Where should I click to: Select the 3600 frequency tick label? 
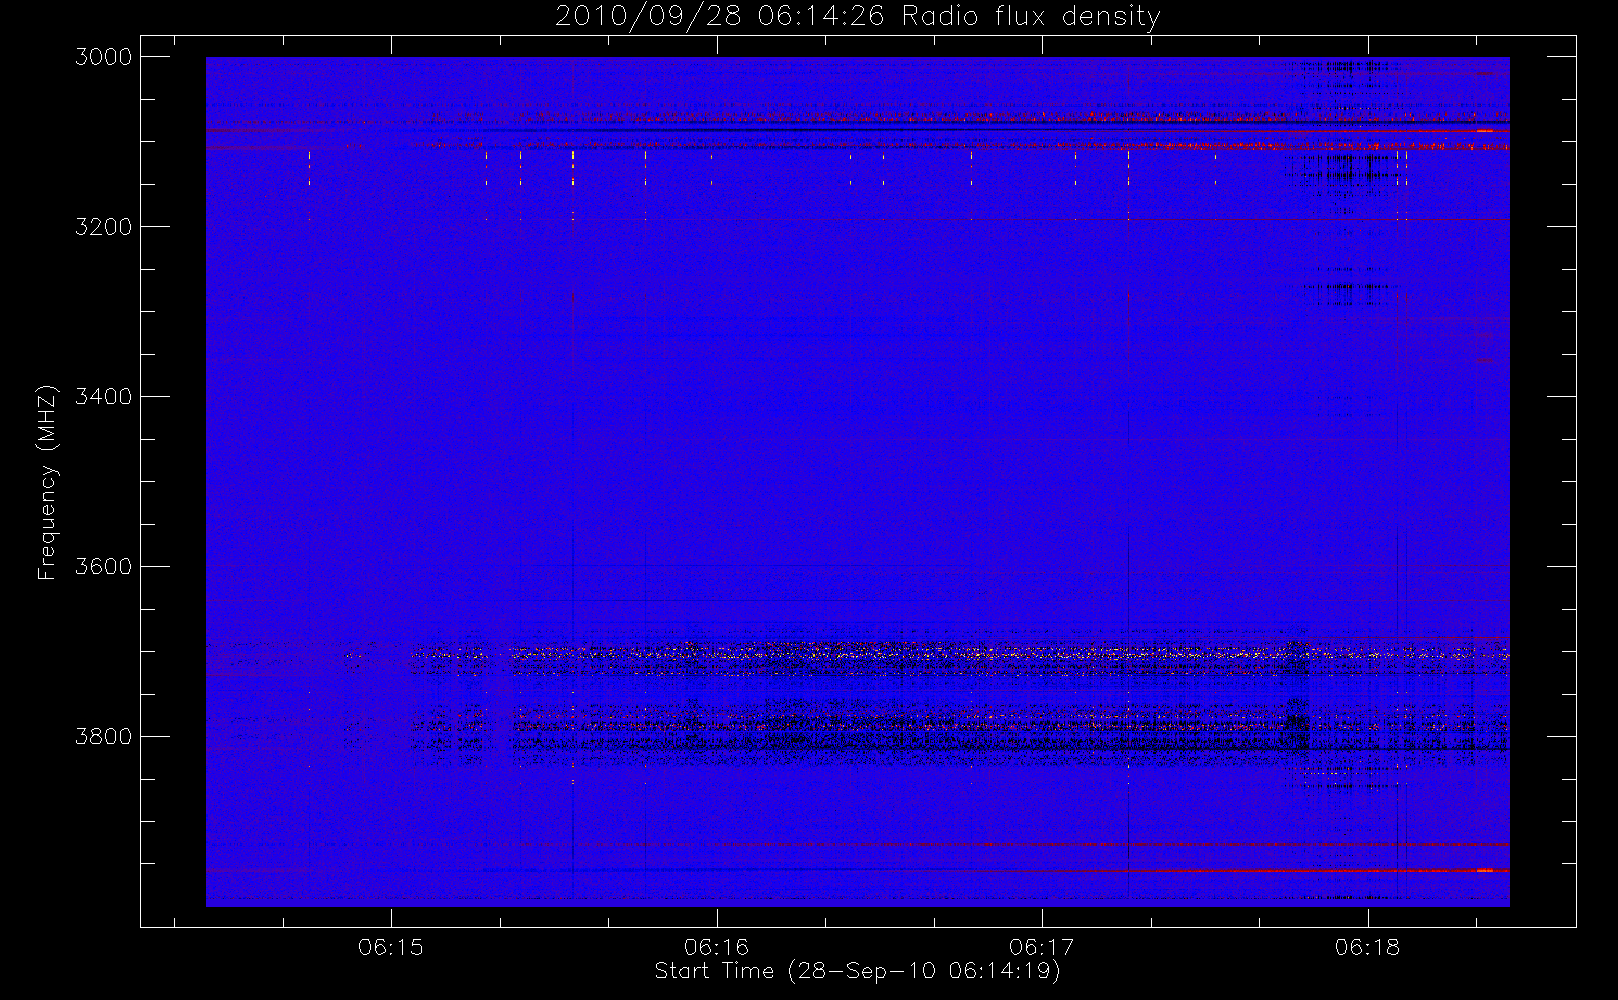coord(104,567)
